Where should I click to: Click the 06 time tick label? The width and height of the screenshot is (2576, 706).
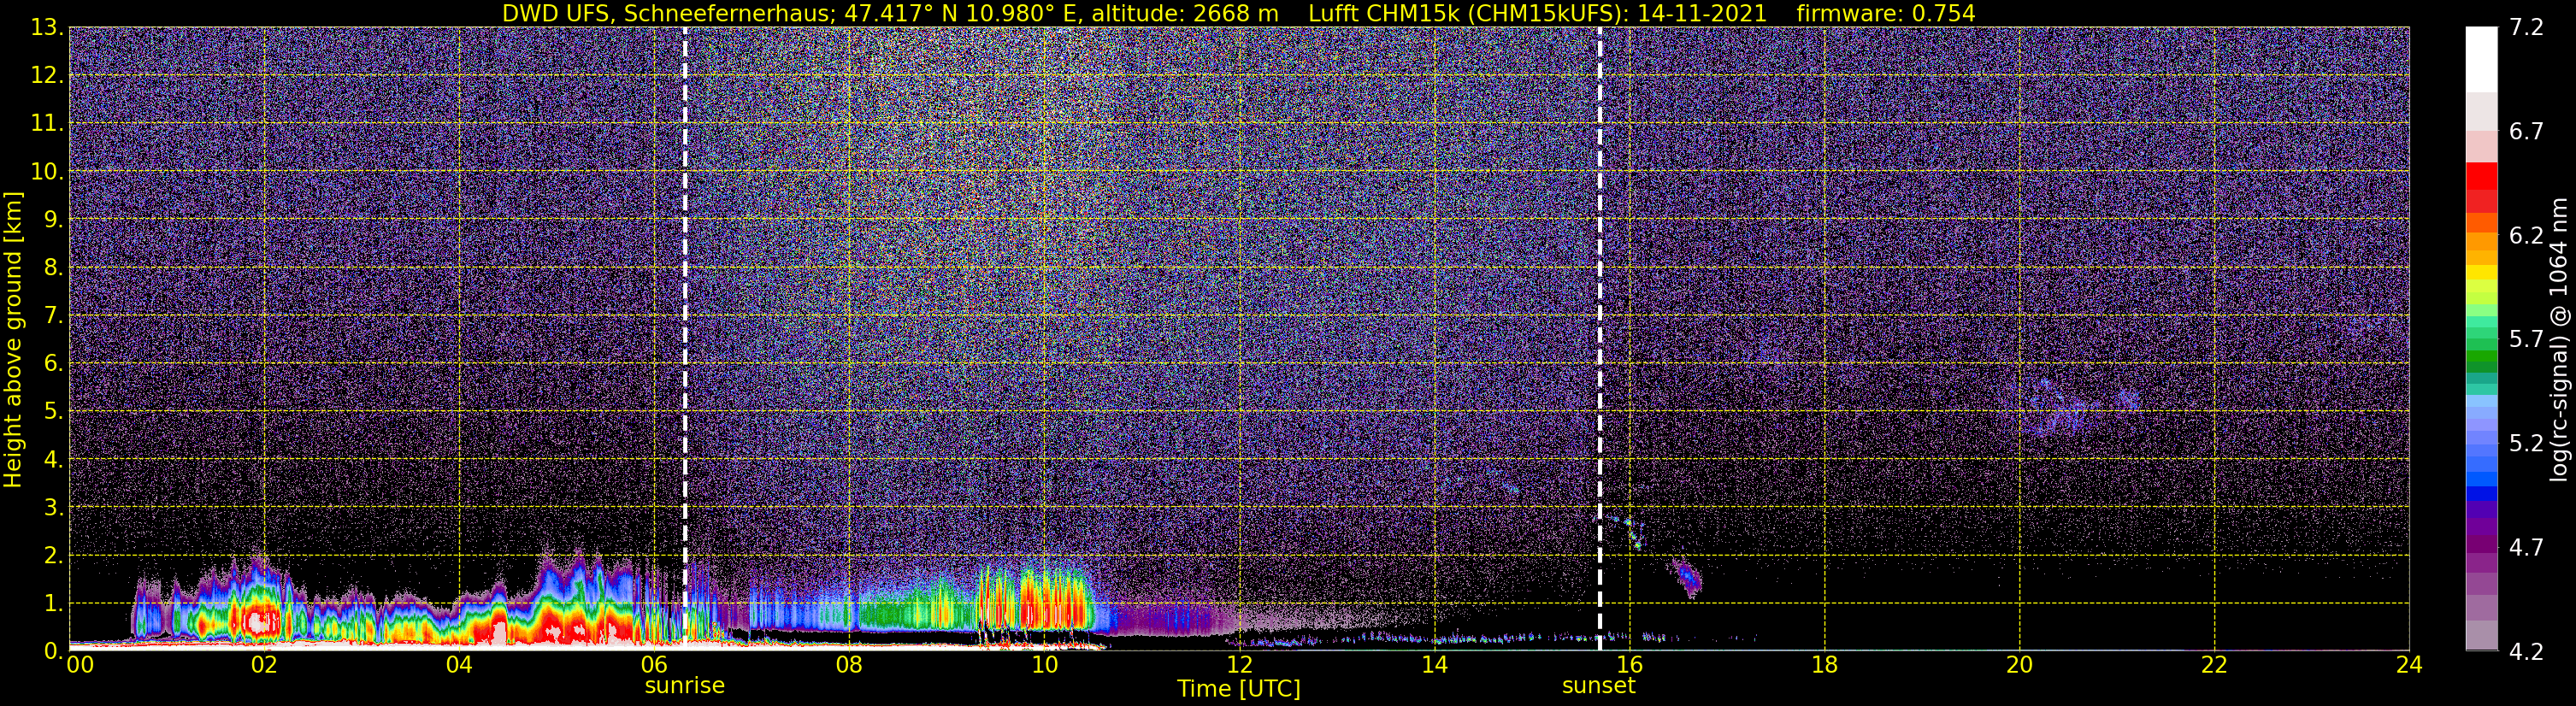(654, 665)
